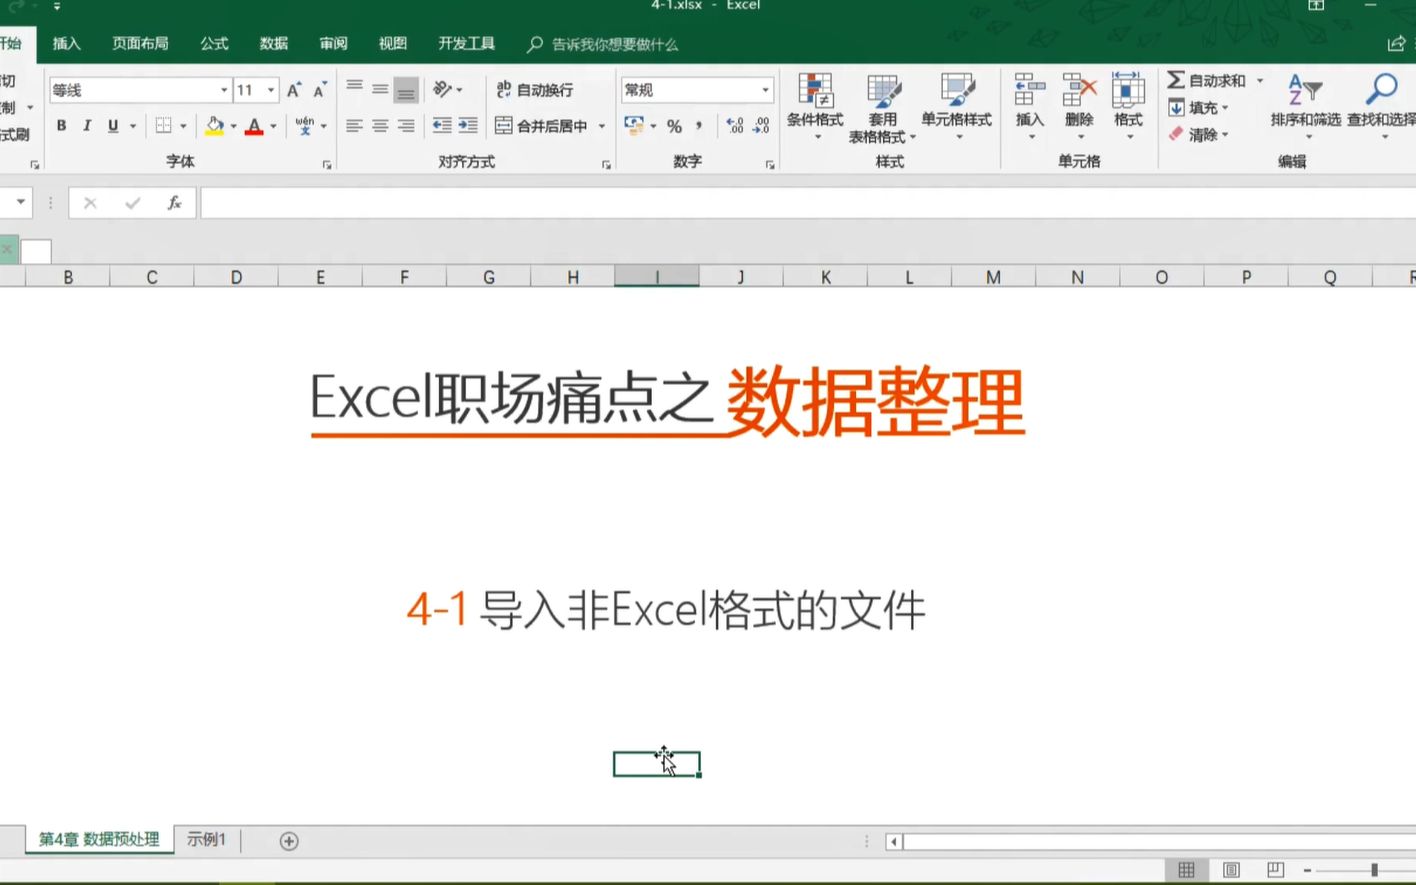
Task: Open the 格式 cells menu
Action: tap(1128, 105)
